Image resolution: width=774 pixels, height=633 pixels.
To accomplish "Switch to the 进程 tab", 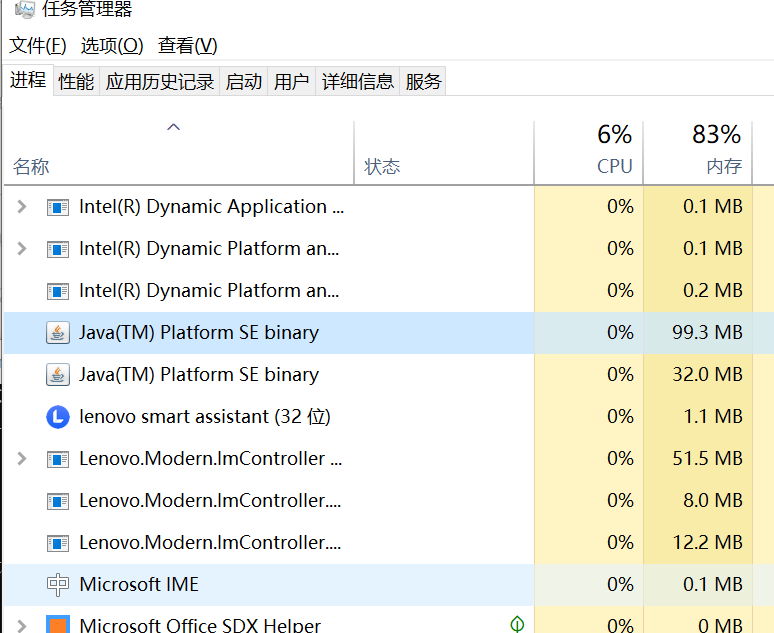I will click(28, 80).
